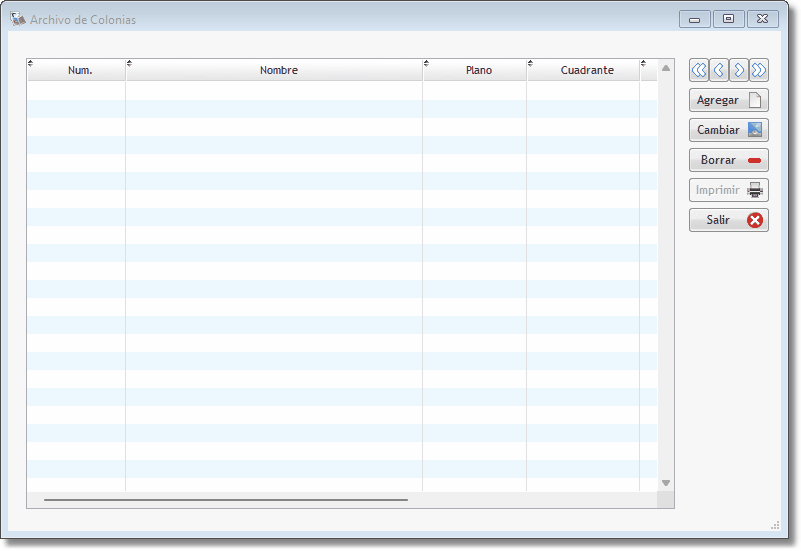Toggle sort arrows on the Plano column
The height and width of the screenshot is (551, 801).
[x=427, y=64]
